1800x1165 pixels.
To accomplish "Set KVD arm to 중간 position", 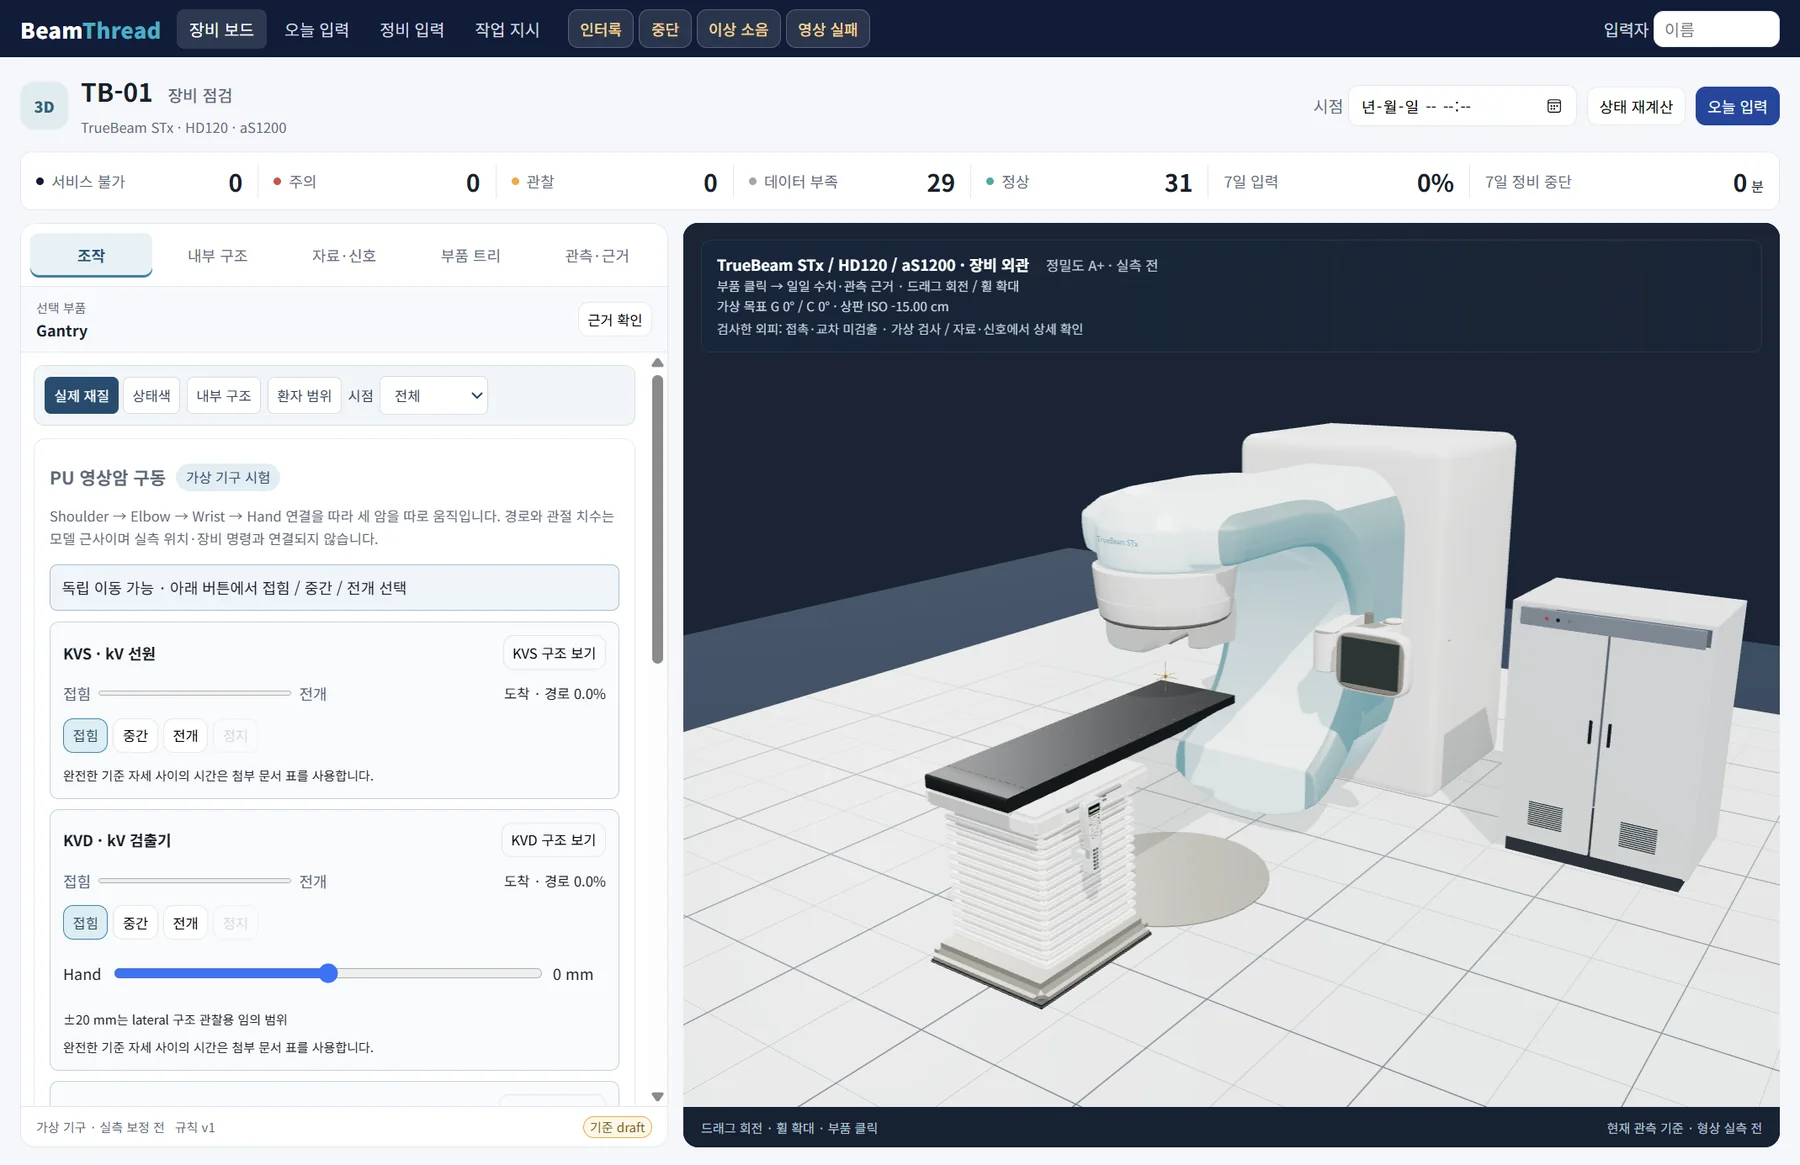I will tap(135, 923).
